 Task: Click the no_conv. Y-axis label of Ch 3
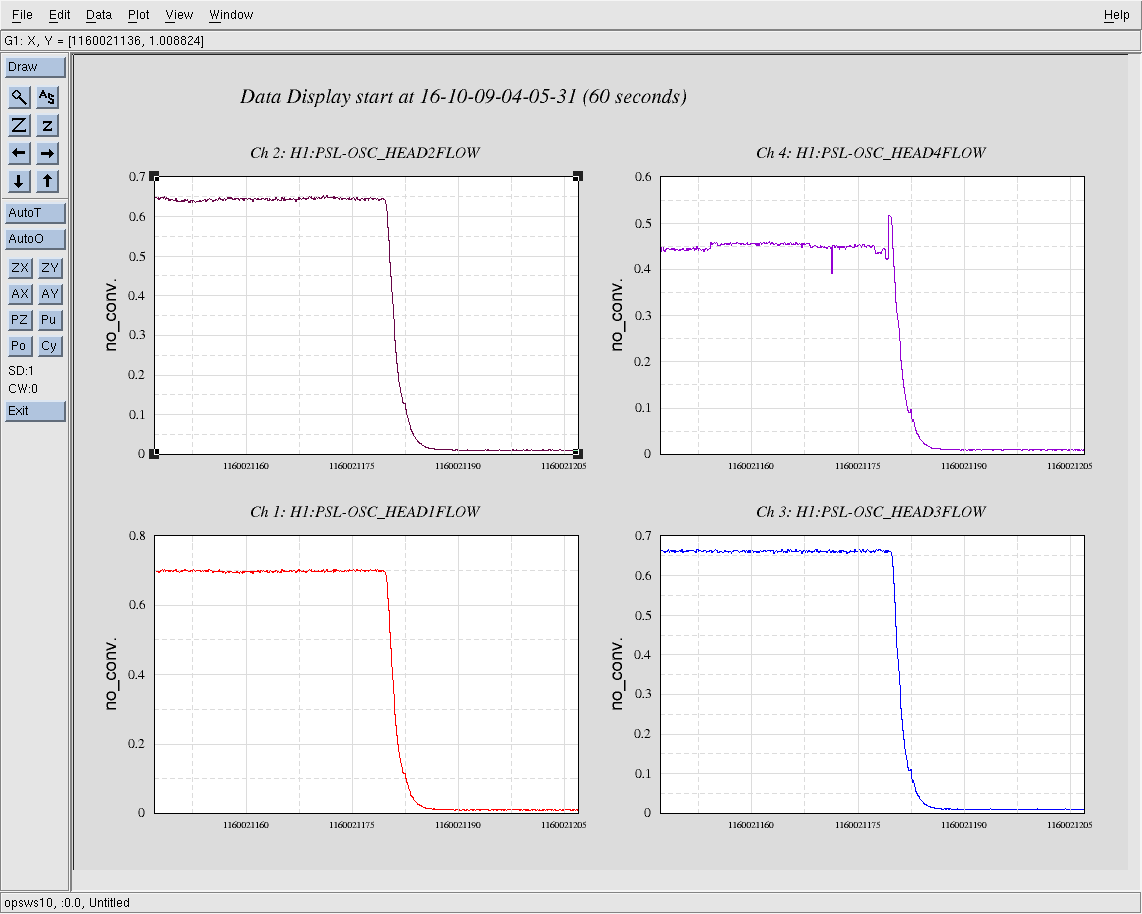(617, 674)
